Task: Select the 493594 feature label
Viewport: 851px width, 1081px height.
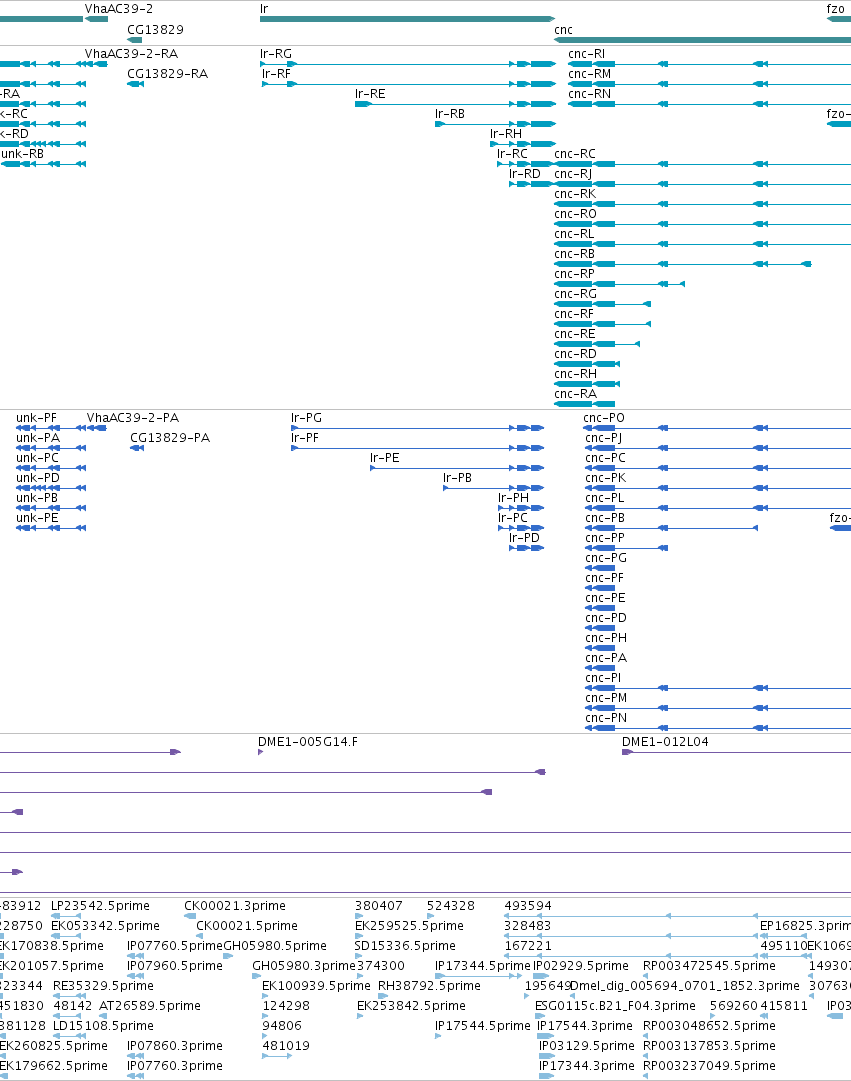Action: point(528,906)
